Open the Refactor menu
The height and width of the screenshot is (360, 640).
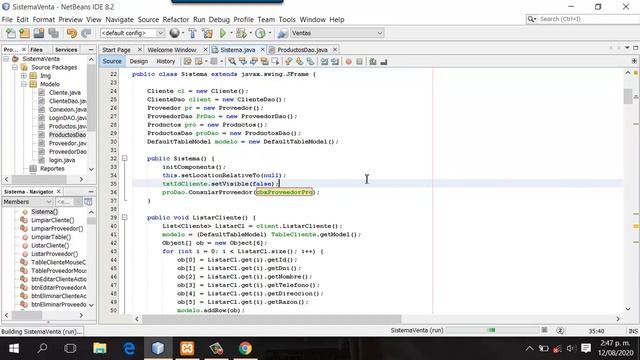tap(176, 20)
